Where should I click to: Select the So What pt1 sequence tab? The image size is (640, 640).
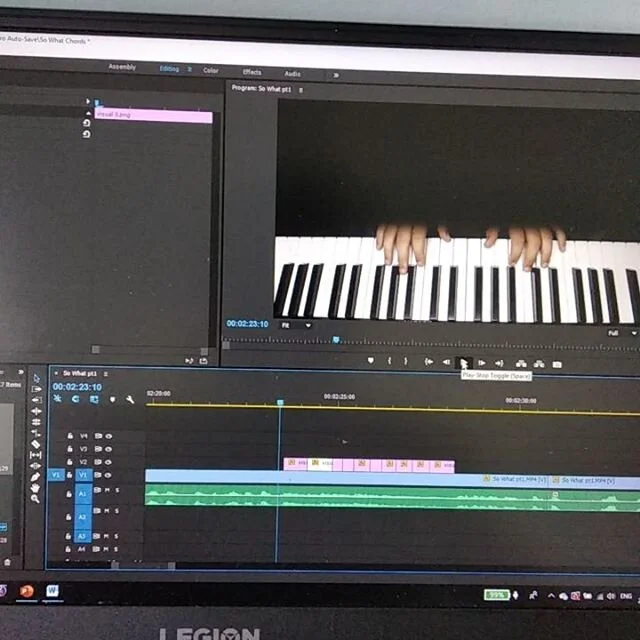[x=80, y=373]
